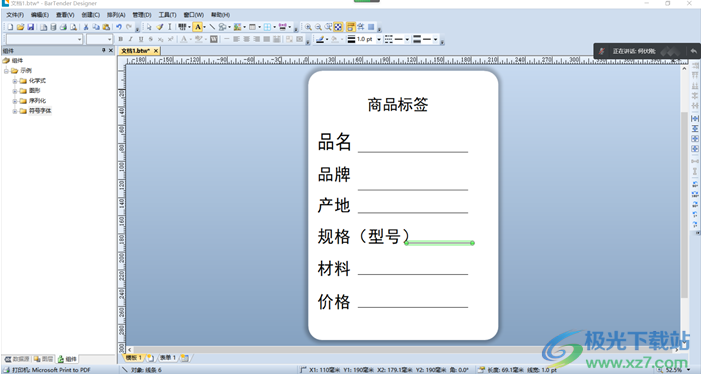Open the font name combo box
Screen dimensions: 701x379
pos(44,39)
